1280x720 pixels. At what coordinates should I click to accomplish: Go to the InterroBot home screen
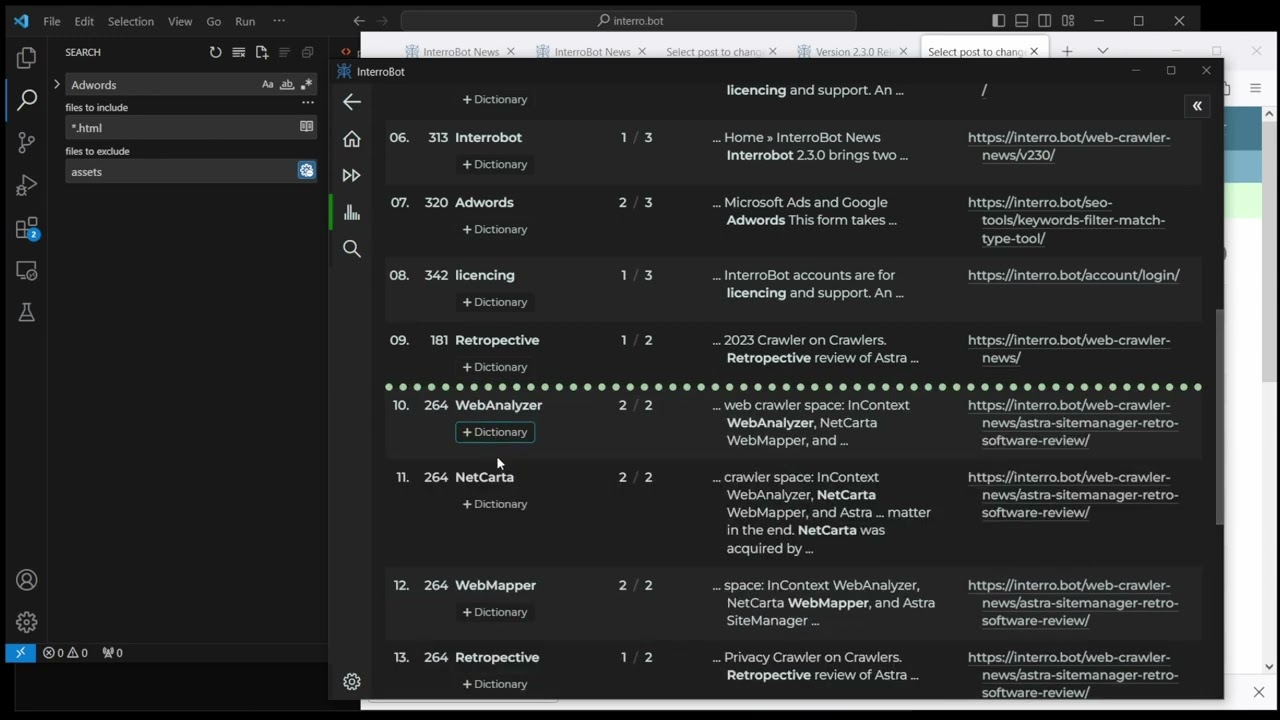(x=352, y=139)
